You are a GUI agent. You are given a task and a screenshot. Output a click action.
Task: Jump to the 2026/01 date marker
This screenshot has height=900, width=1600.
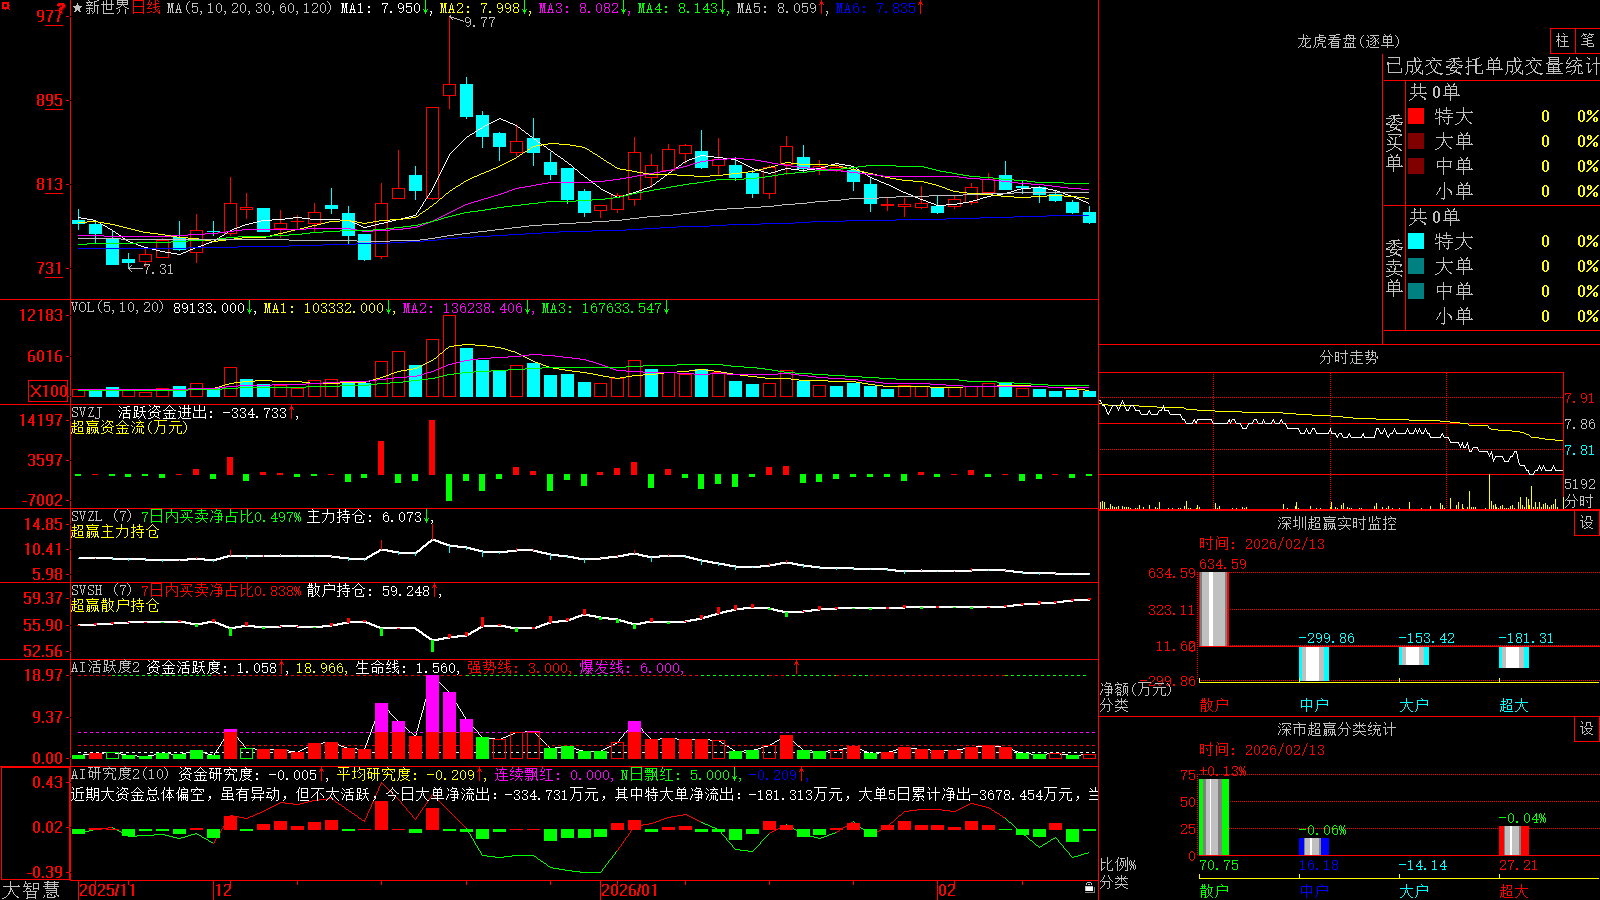point(630,890)
